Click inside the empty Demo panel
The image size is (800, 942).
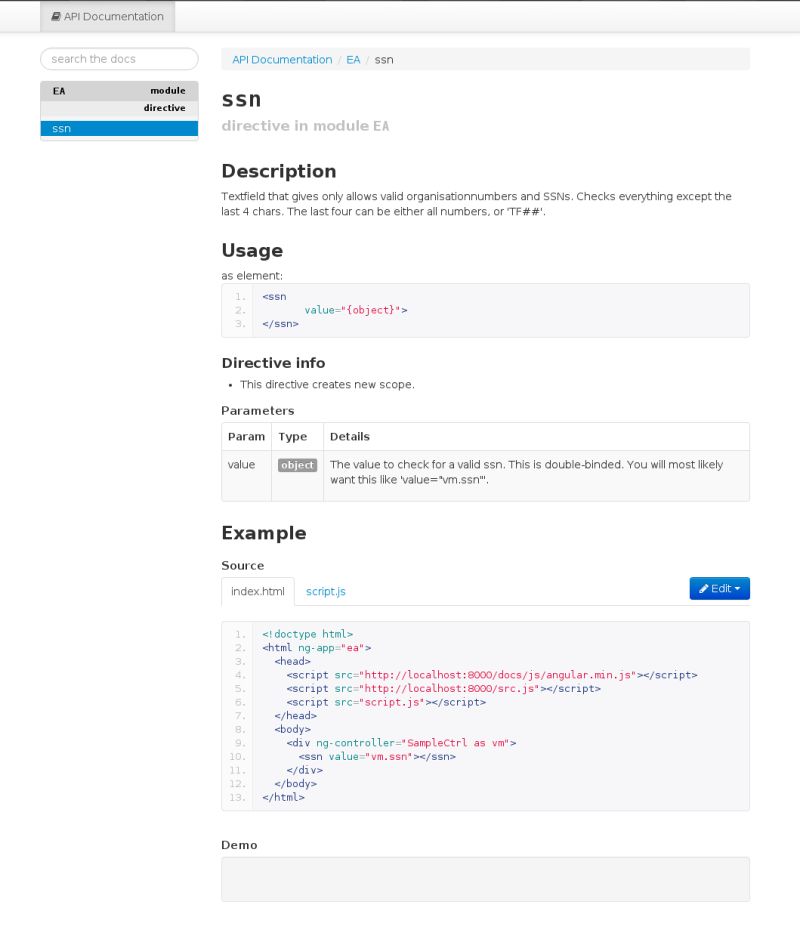tap(485, 878)
